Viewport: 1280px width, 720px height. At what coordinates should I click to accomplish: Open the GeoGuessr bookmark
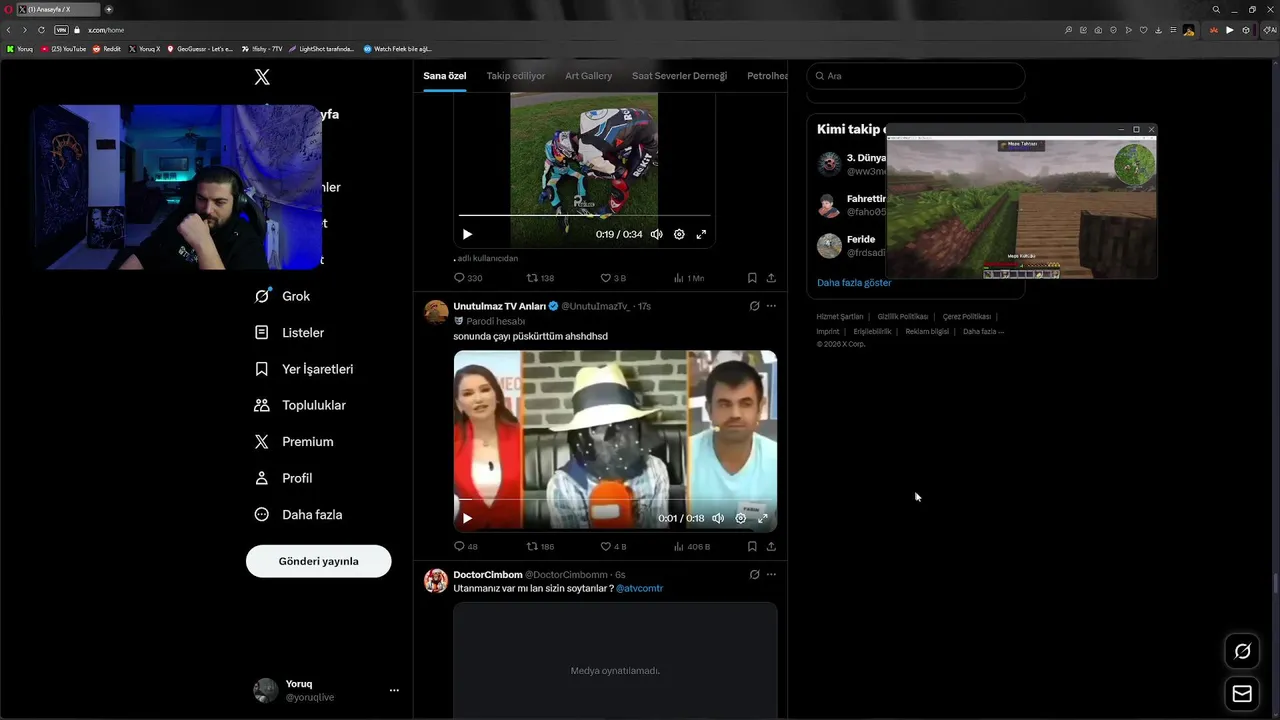(200, 48)
